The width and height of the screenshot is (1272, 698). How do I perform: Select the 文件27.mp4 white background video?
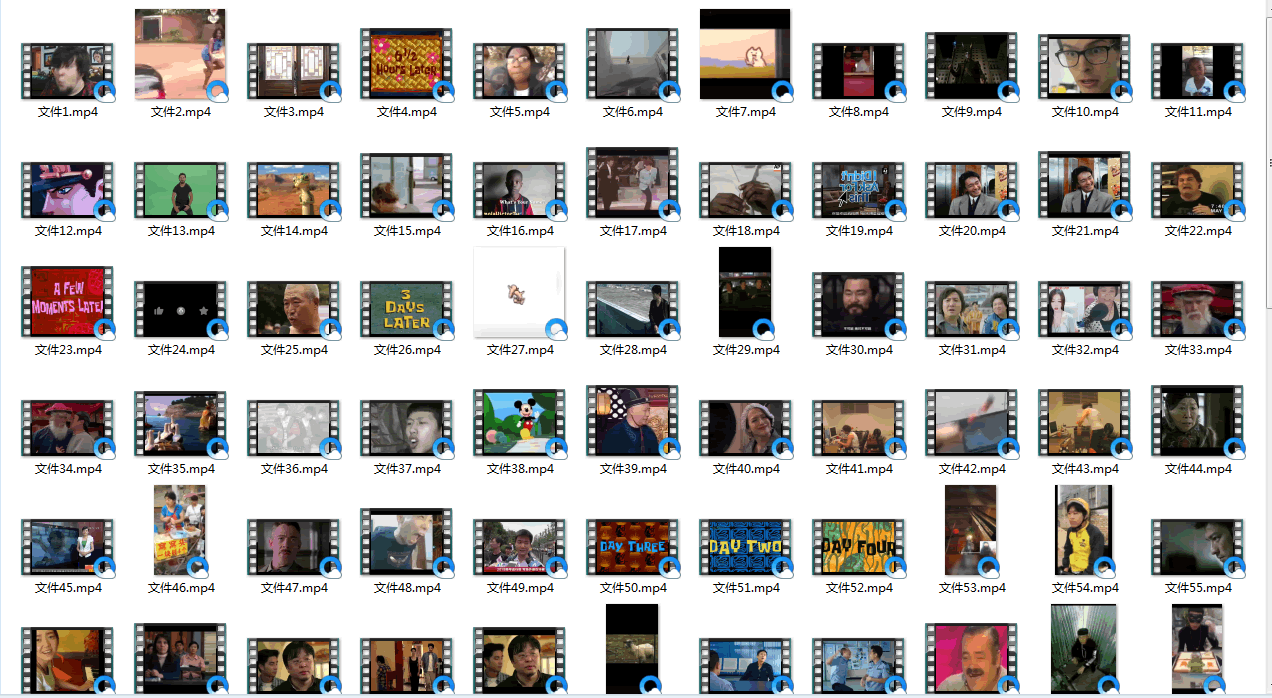tap(519, 293)
